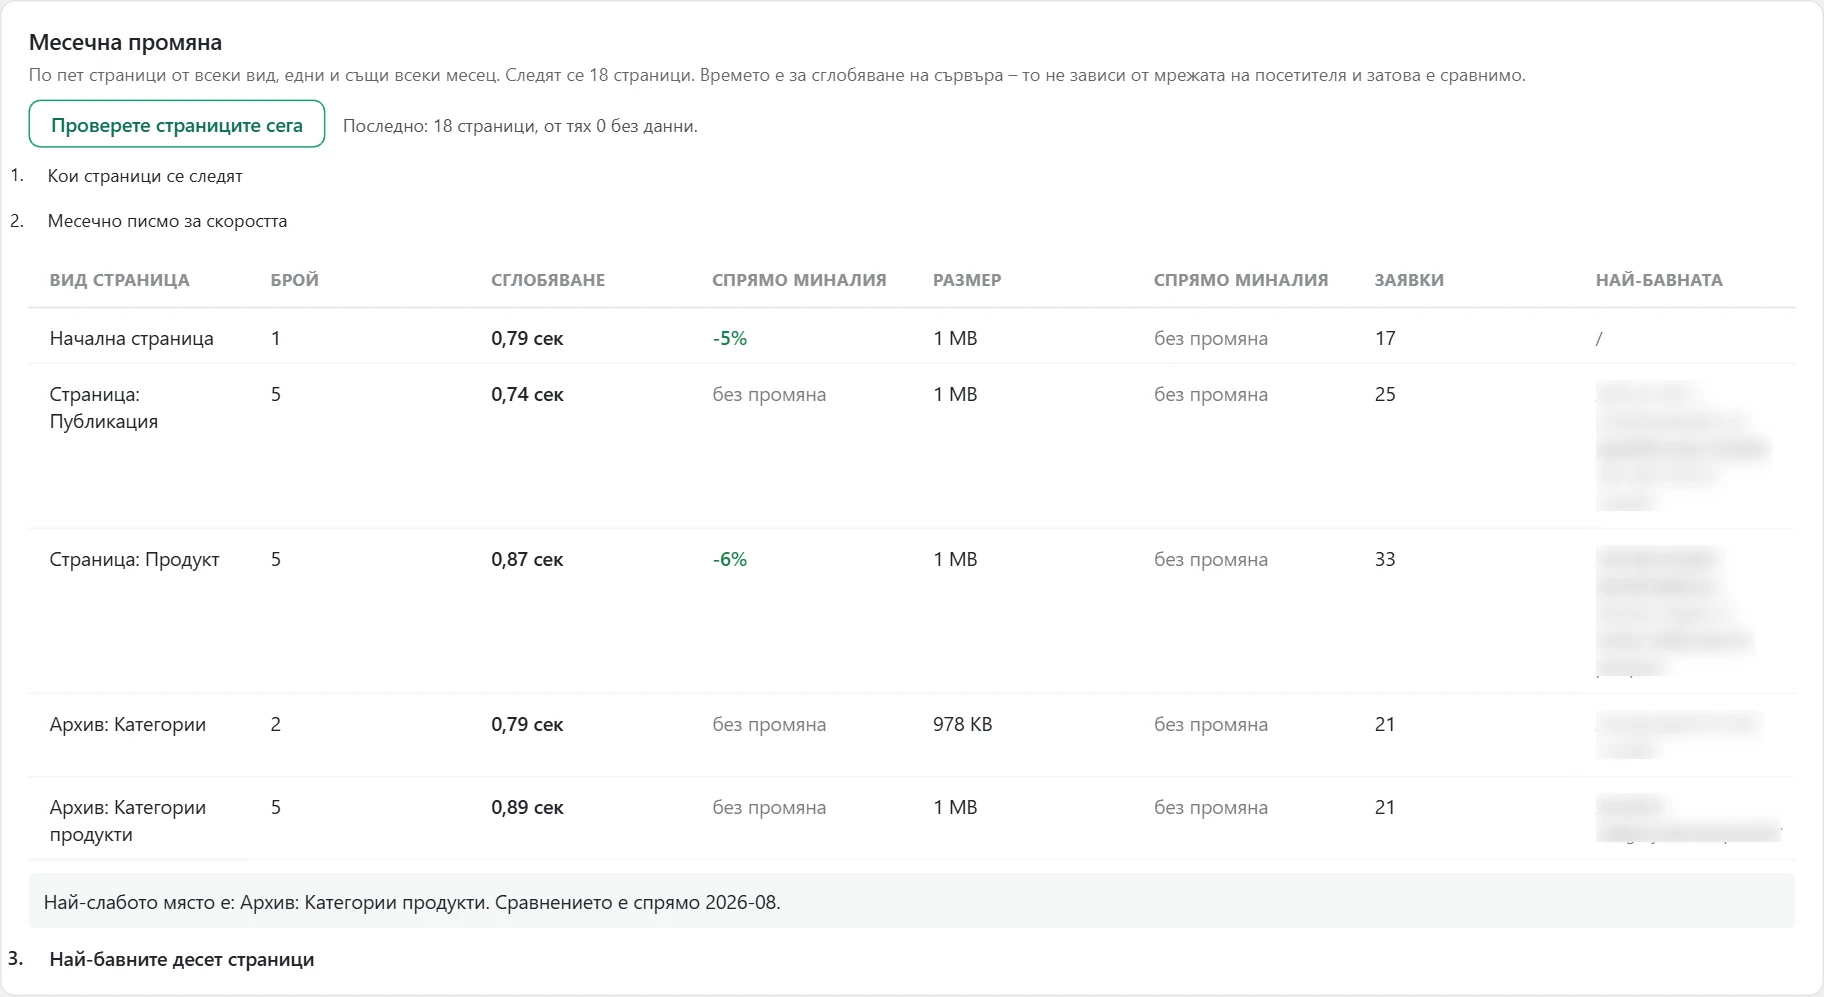Viewport: 1824px width, 997px height.
Task: Click the "25" requests value
Action: pyautogui.click(x=1385, y=394)
